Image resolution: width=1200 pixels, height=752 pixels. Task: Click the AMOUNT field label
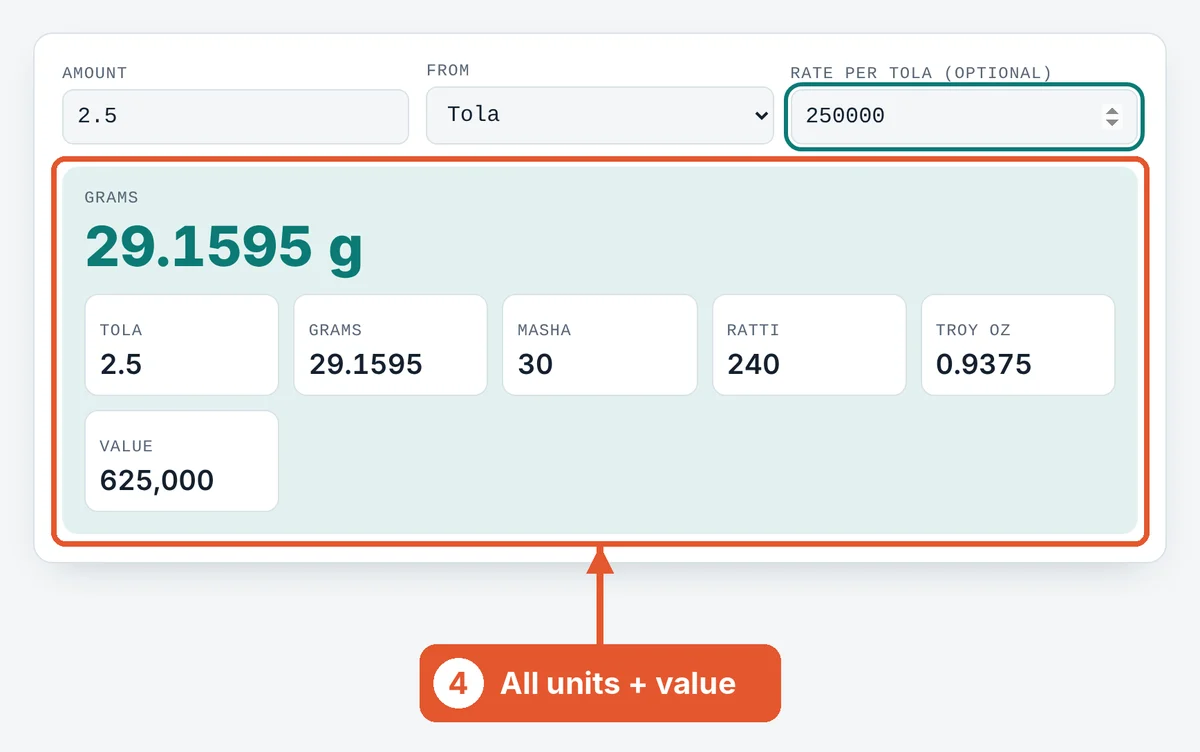tap(95, 73)
